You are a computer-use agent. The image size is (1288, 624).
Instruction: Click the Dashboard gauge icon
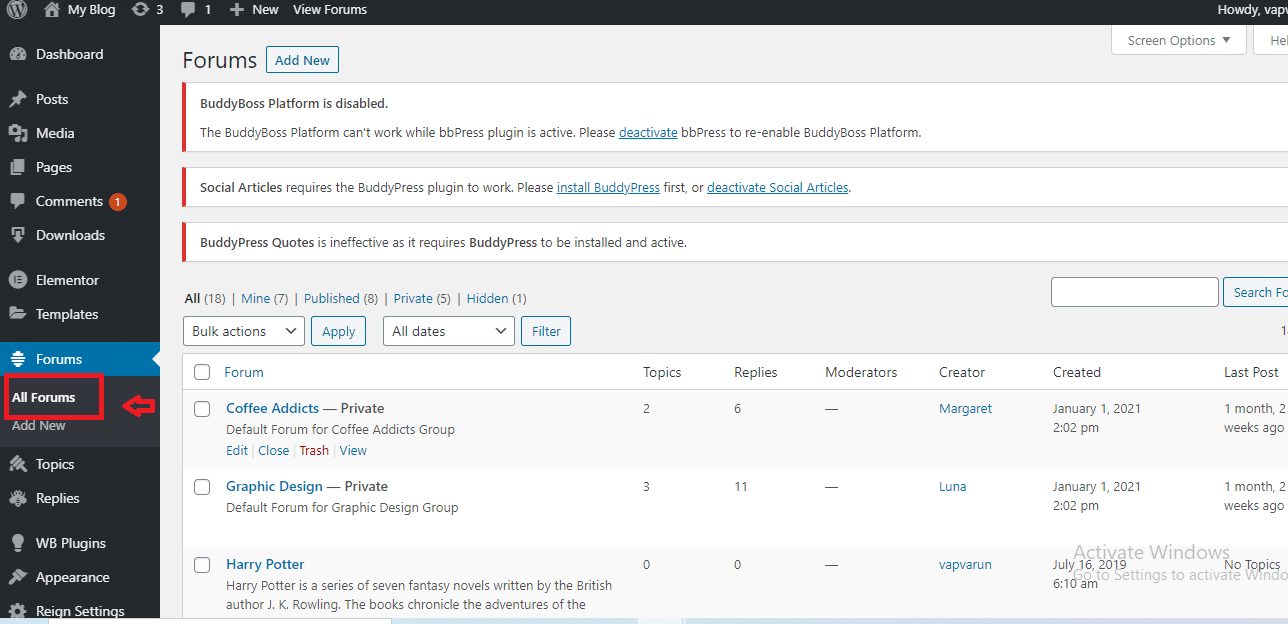[18, 54]
